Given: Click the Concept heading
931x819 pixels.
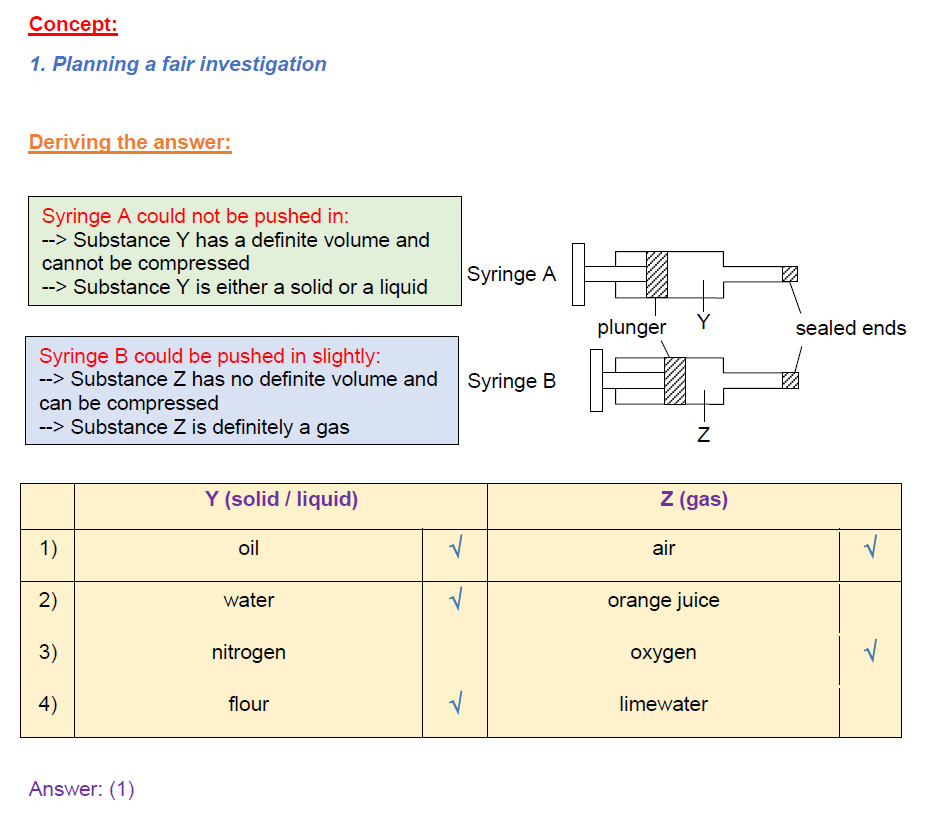Looking at the screenshot, I should (73, 24).
